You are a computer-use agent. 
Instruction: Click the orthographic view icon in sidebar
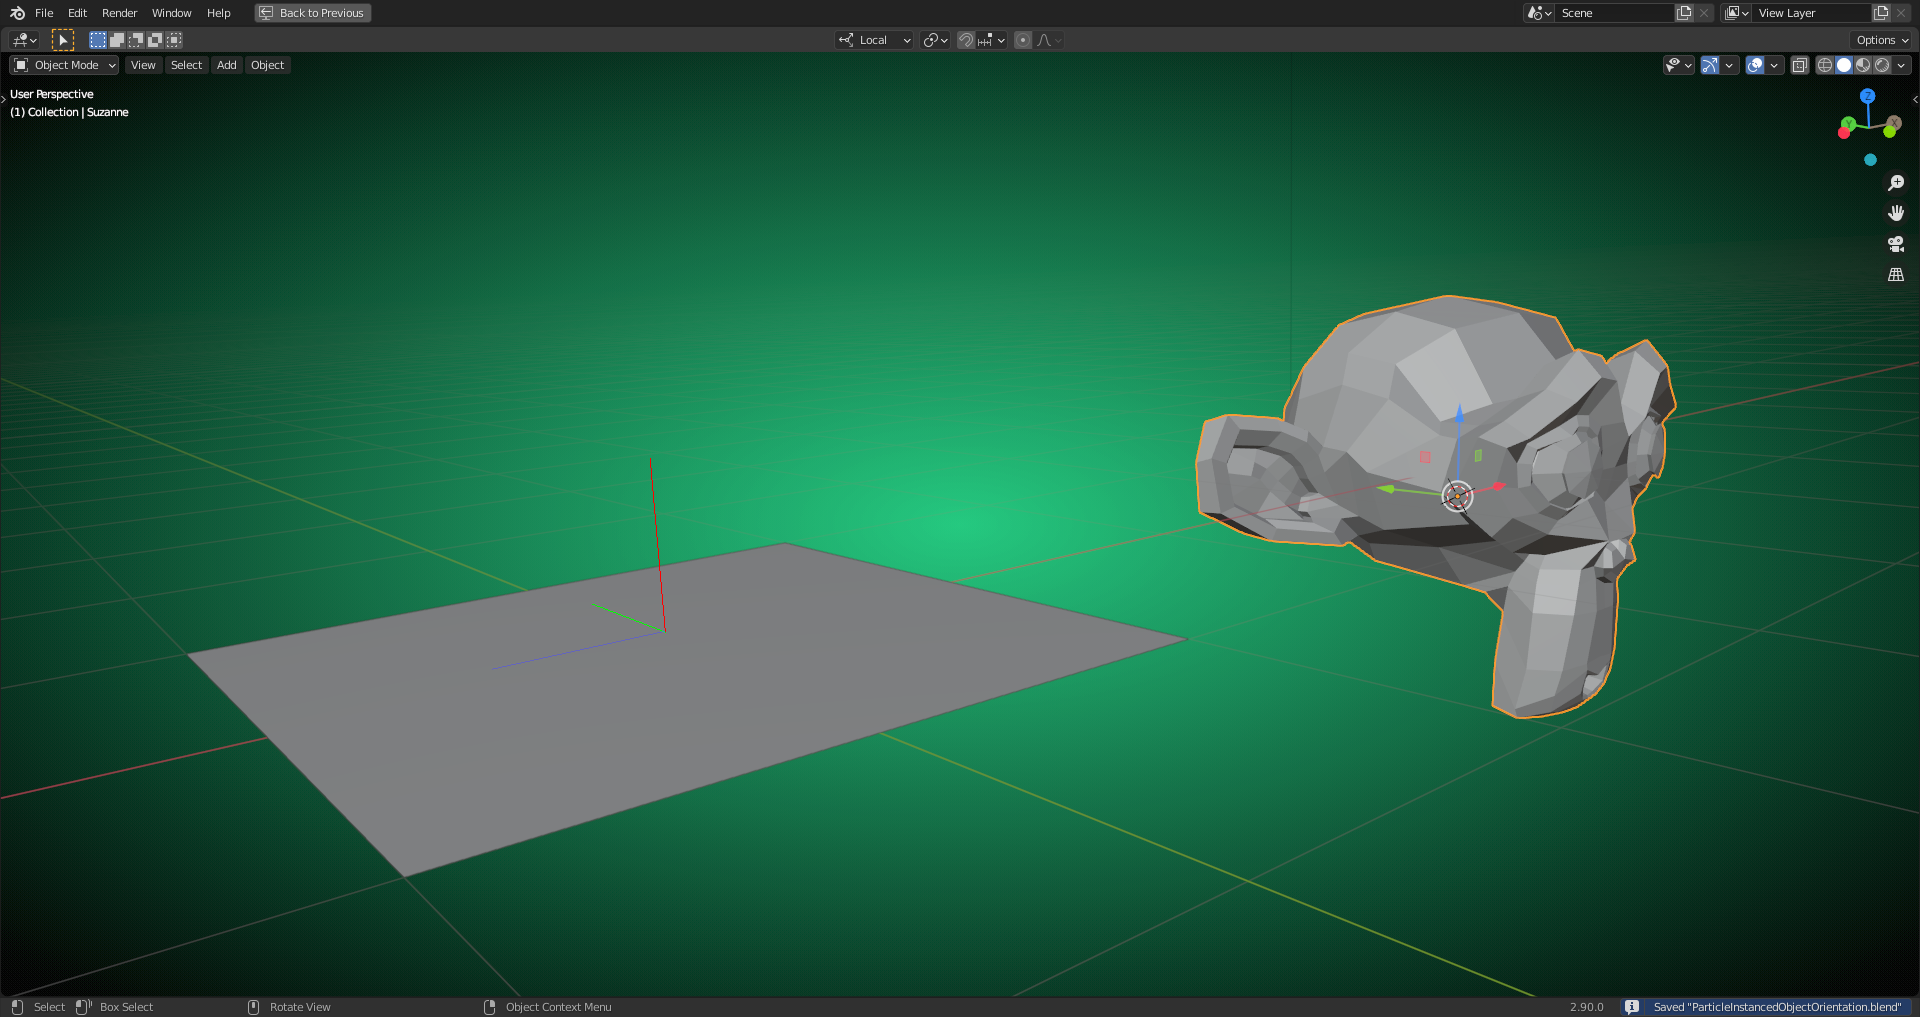[1896, 273]
